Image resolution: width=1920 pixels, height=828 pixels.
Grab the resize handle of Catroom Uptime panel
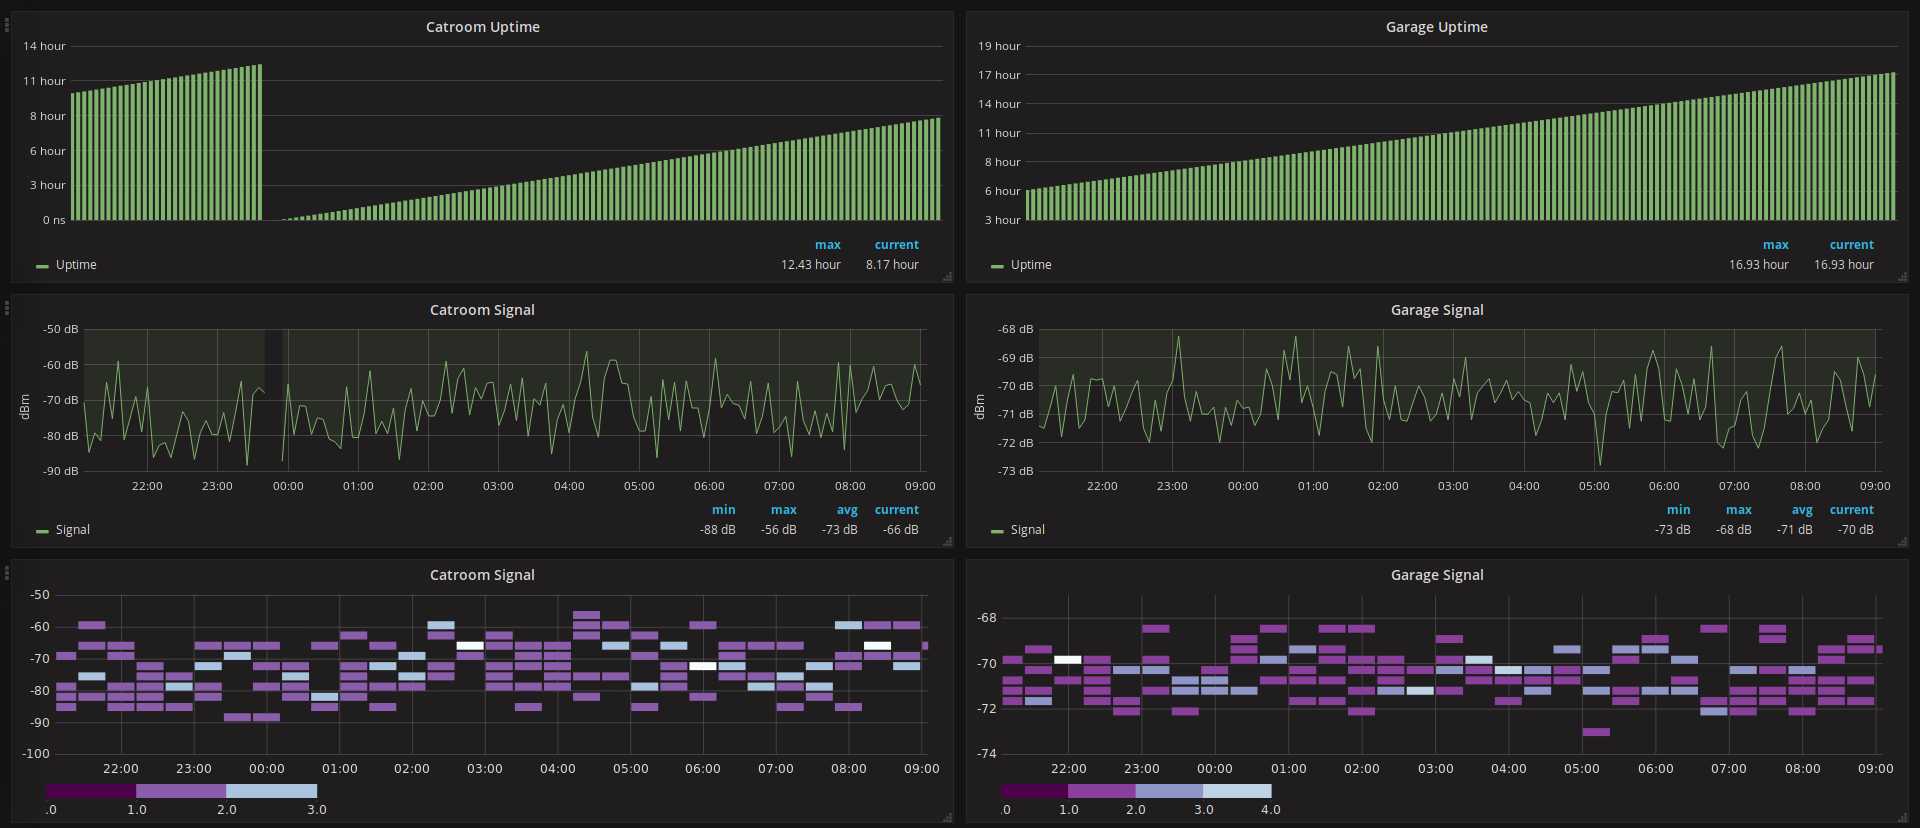(x=947, y=276)
